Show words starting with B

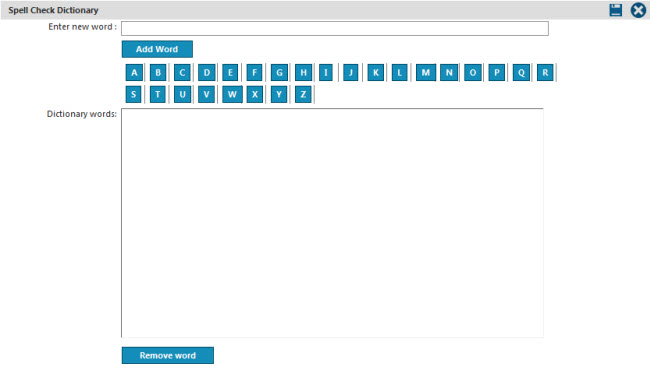click(x=158, y=73)
